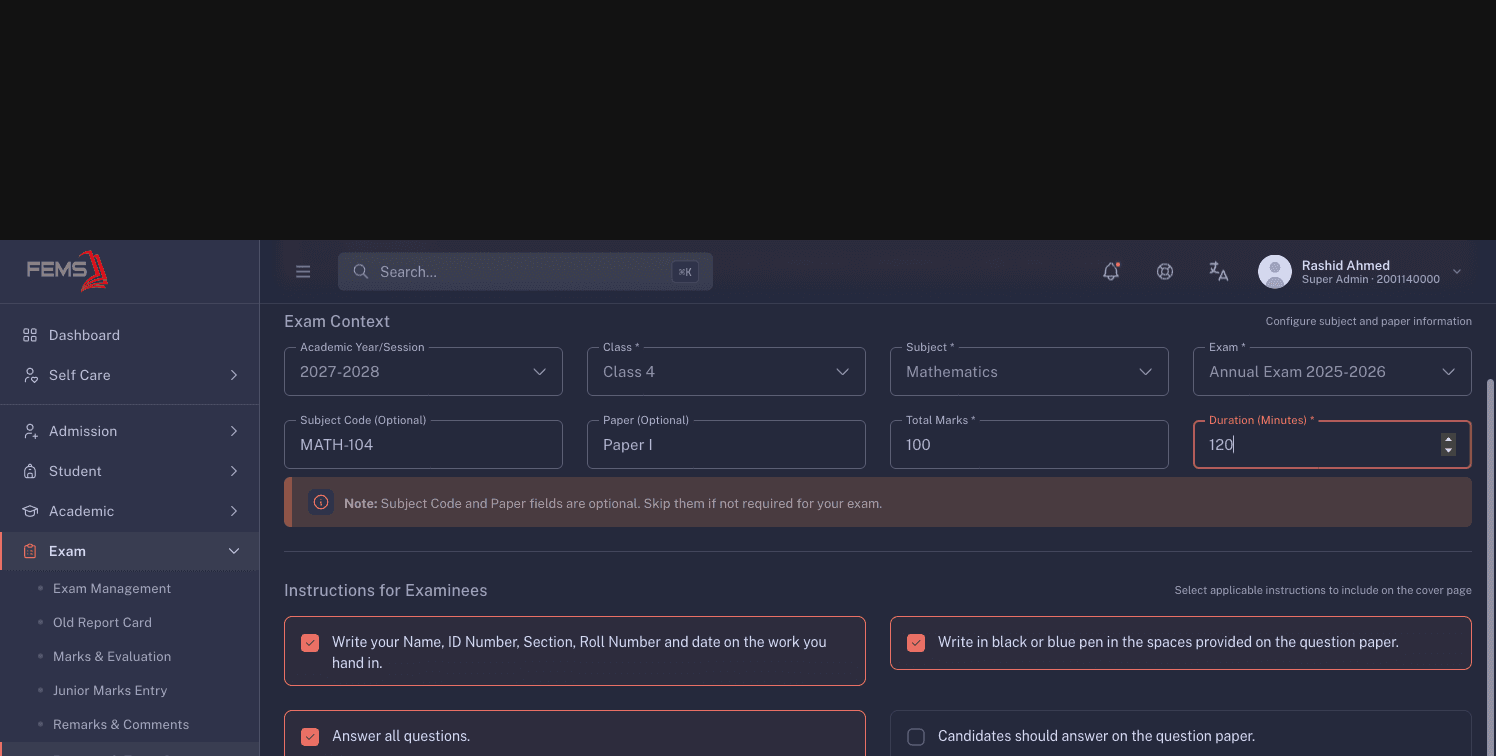Click the search magnifier icon
The height and width of the screenshot is (756, 1496).
361,272
